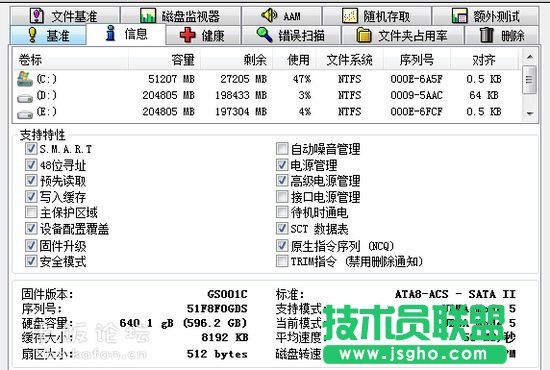550x370 pixels.
Task: Select the 51207 MB capacity cell
Action: click(x=171, y=79)
